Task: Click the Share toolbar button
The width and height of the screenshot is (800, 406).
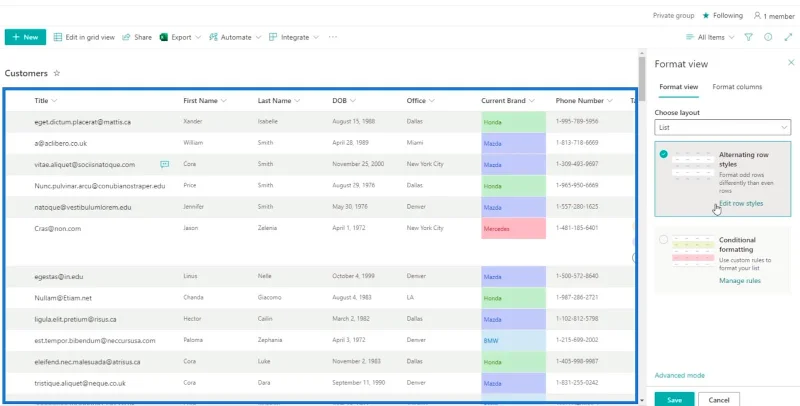Action: pyautogui.click(x=137, y=37)
